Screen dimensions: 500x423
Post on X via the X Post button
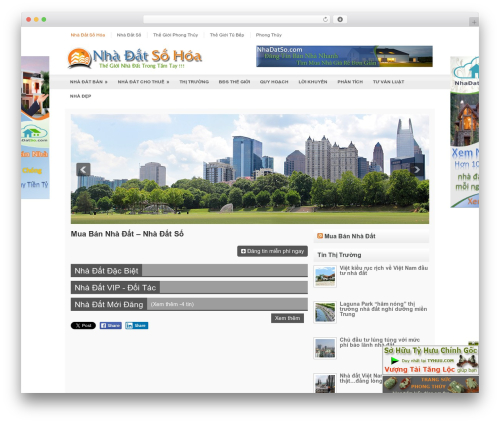click(83, 326)
